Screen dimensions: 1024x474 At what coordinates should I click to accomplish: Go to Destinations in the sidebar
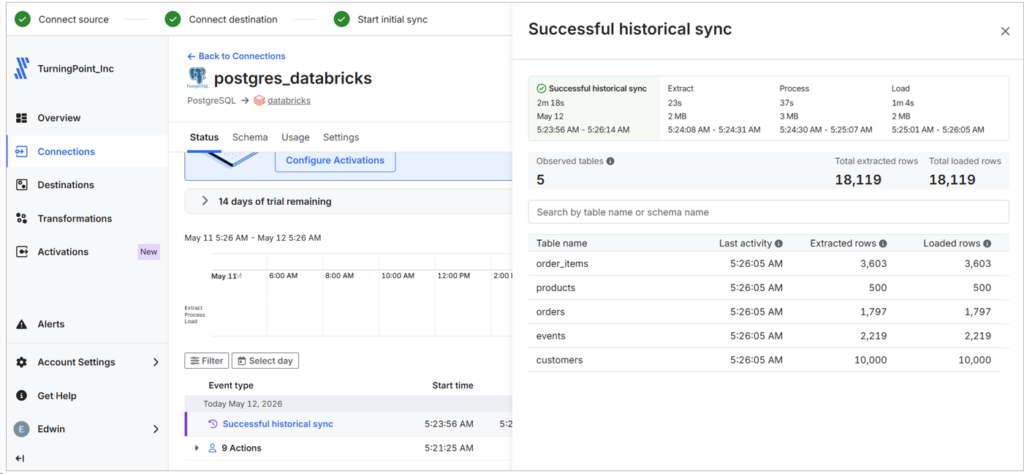click(65, 185)
